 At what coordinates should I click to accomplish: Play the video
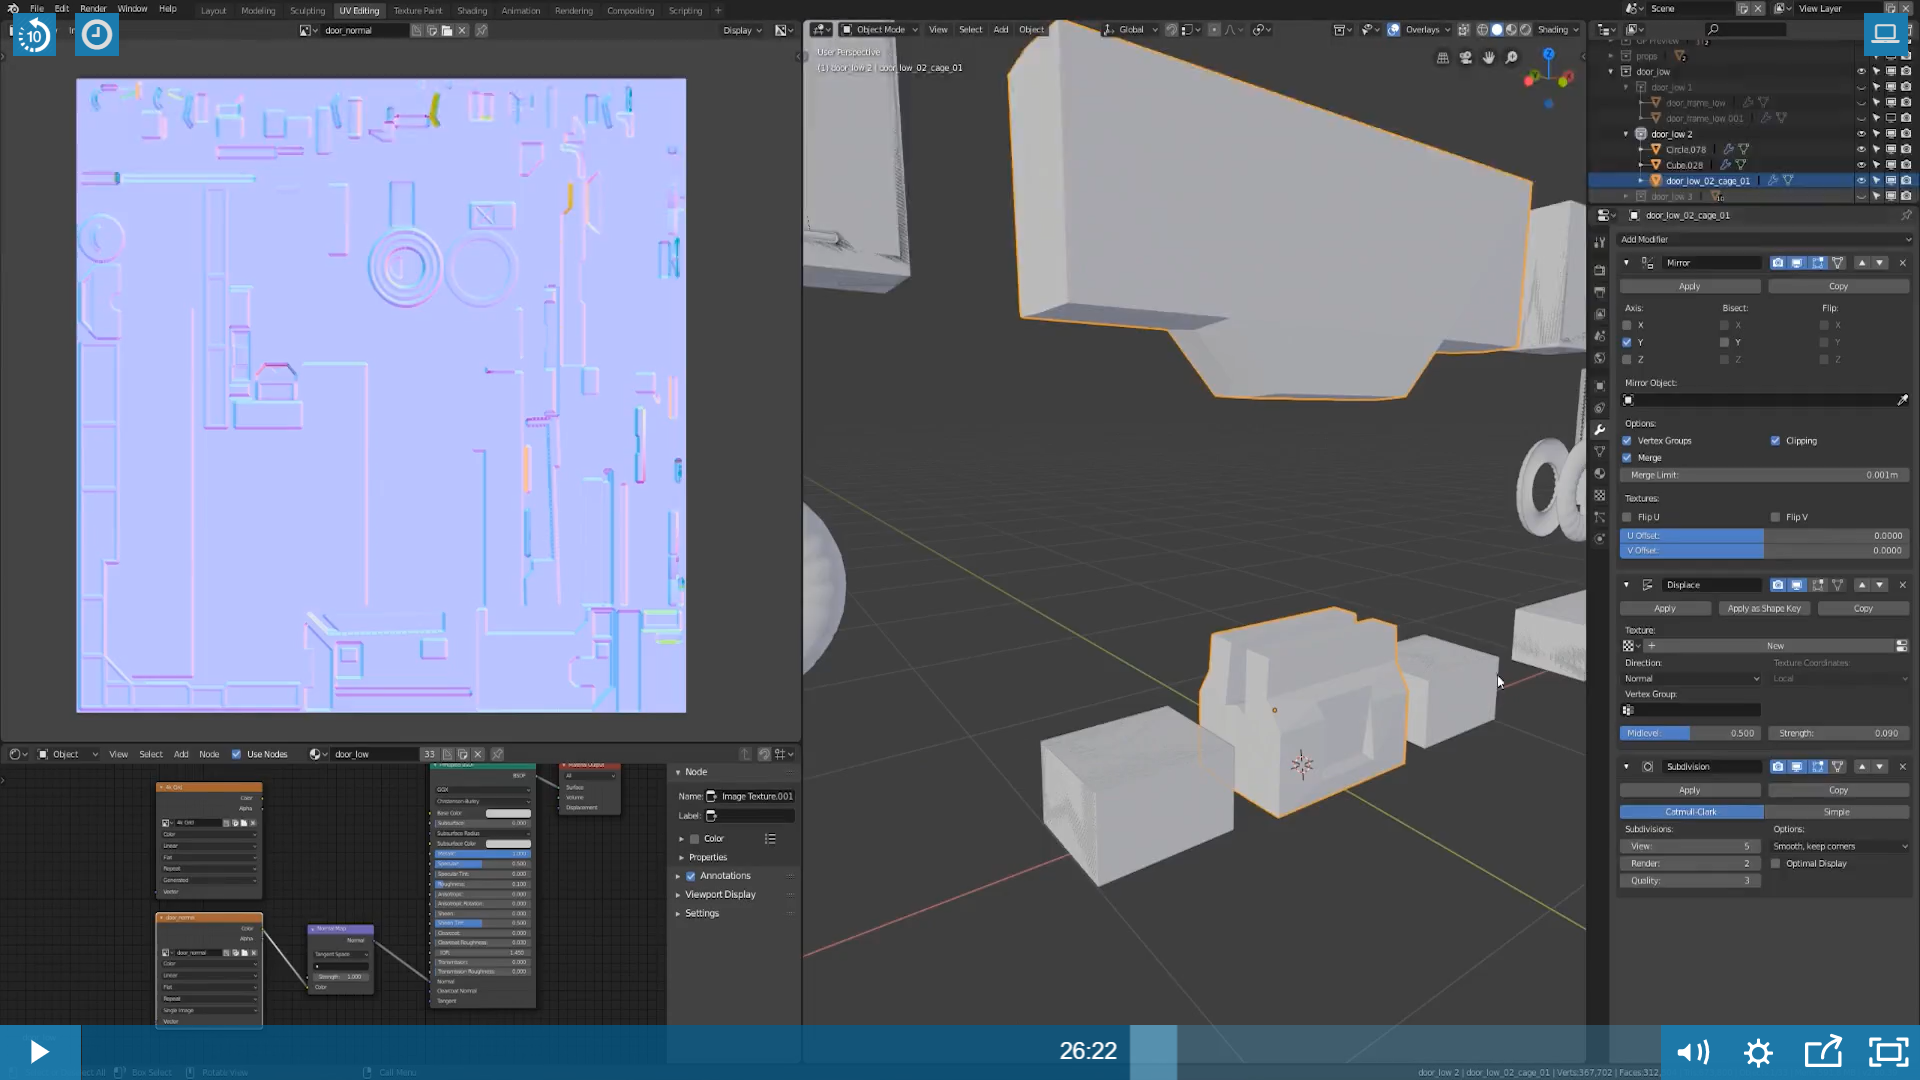[39, 1052]
